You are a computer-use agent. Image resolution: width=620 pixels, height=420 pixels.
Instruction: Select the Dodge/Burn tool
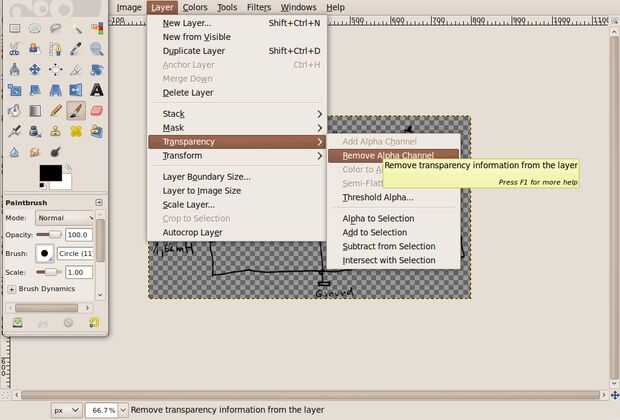pos(55,152)
